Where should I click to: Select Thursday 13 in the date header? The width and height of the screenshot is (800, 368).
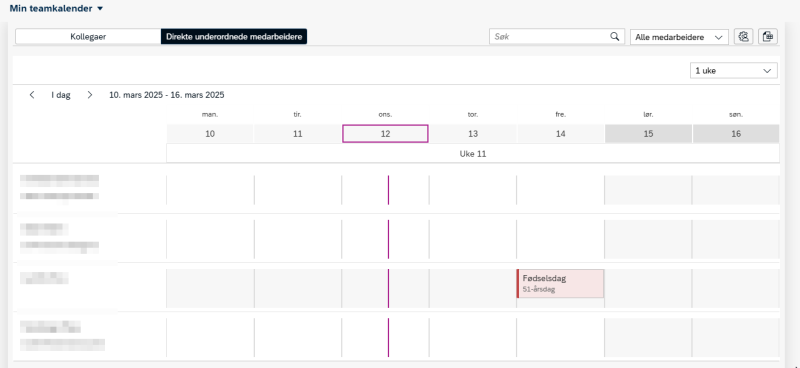[x=473, y=134]
